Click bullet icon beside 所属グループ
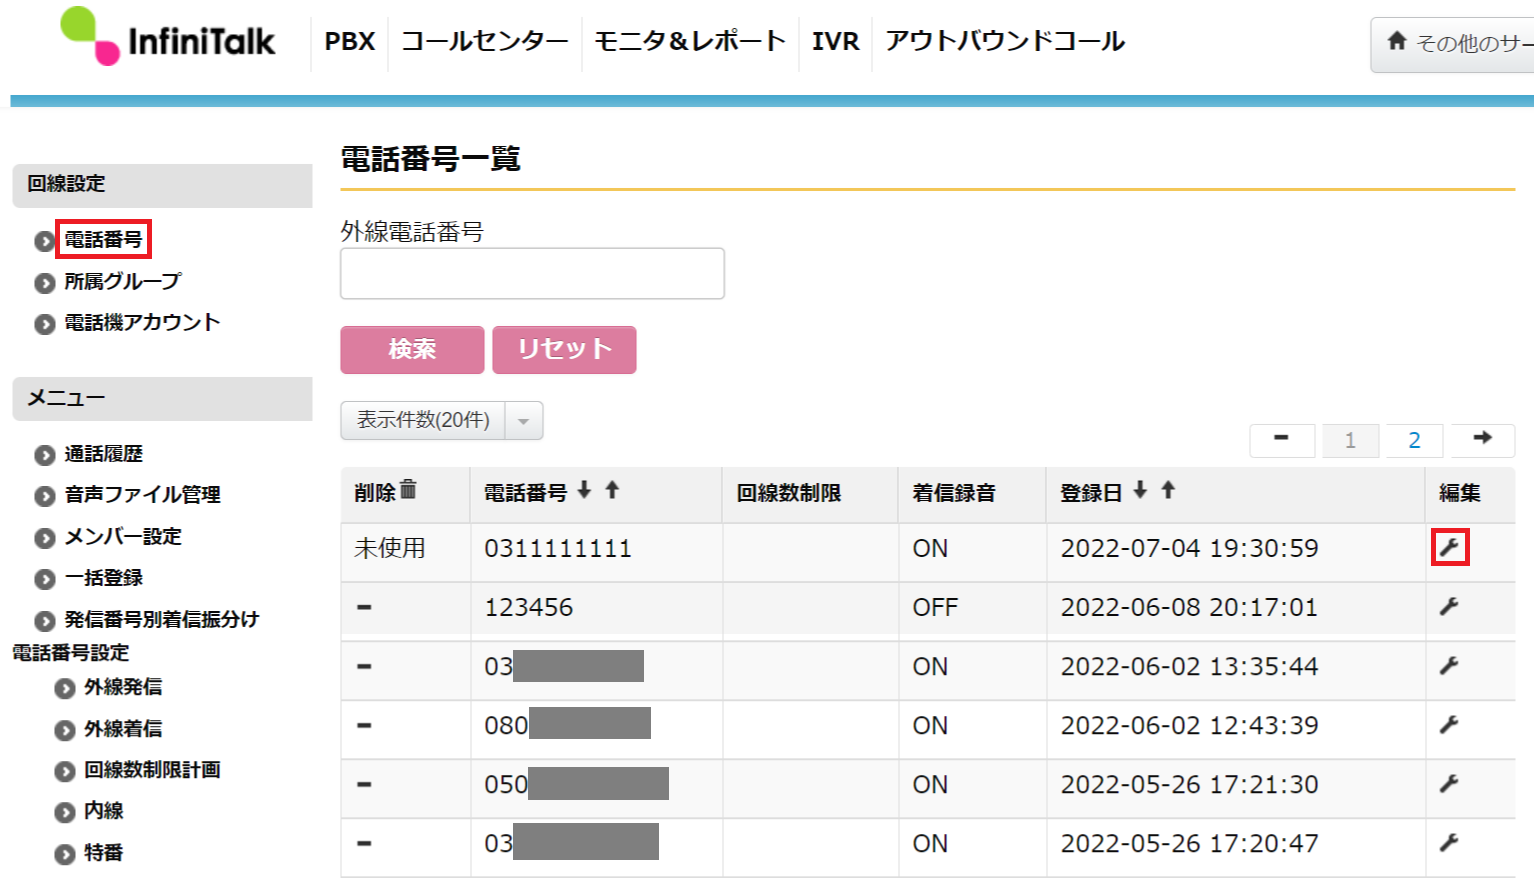 [44, 283]
